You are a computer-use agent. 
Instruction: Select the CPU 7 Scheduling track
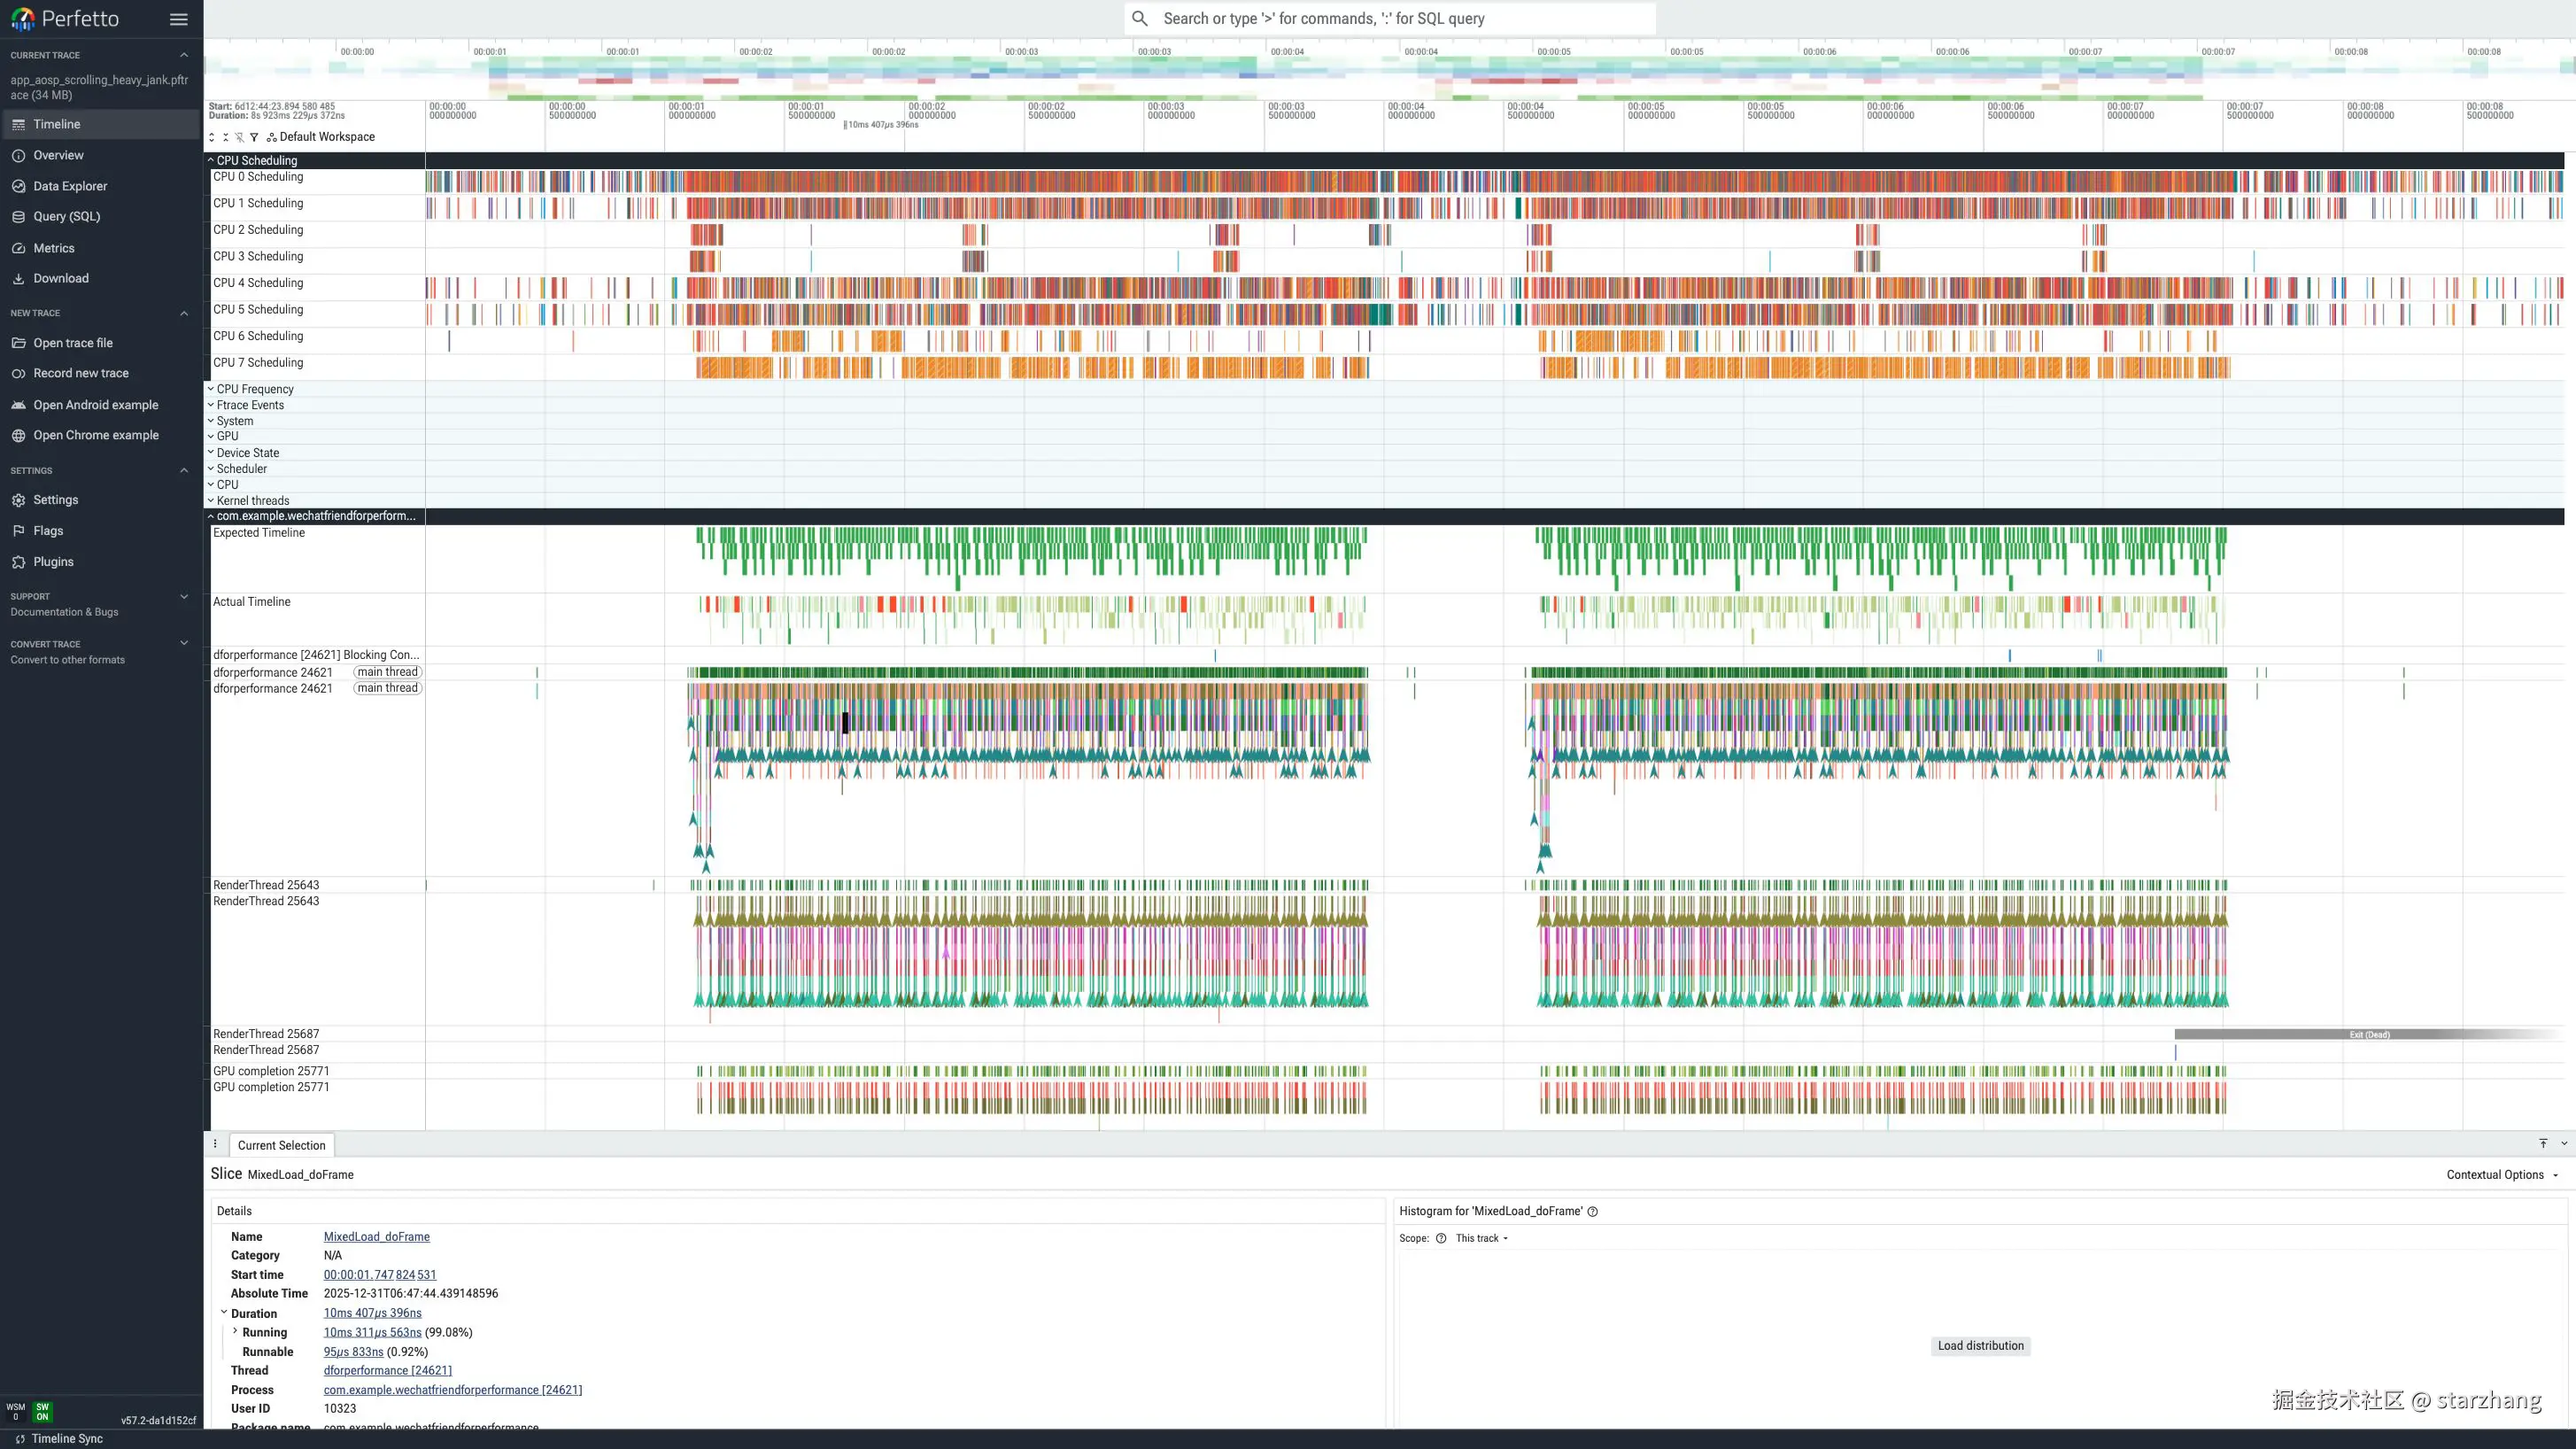point(258,363)
